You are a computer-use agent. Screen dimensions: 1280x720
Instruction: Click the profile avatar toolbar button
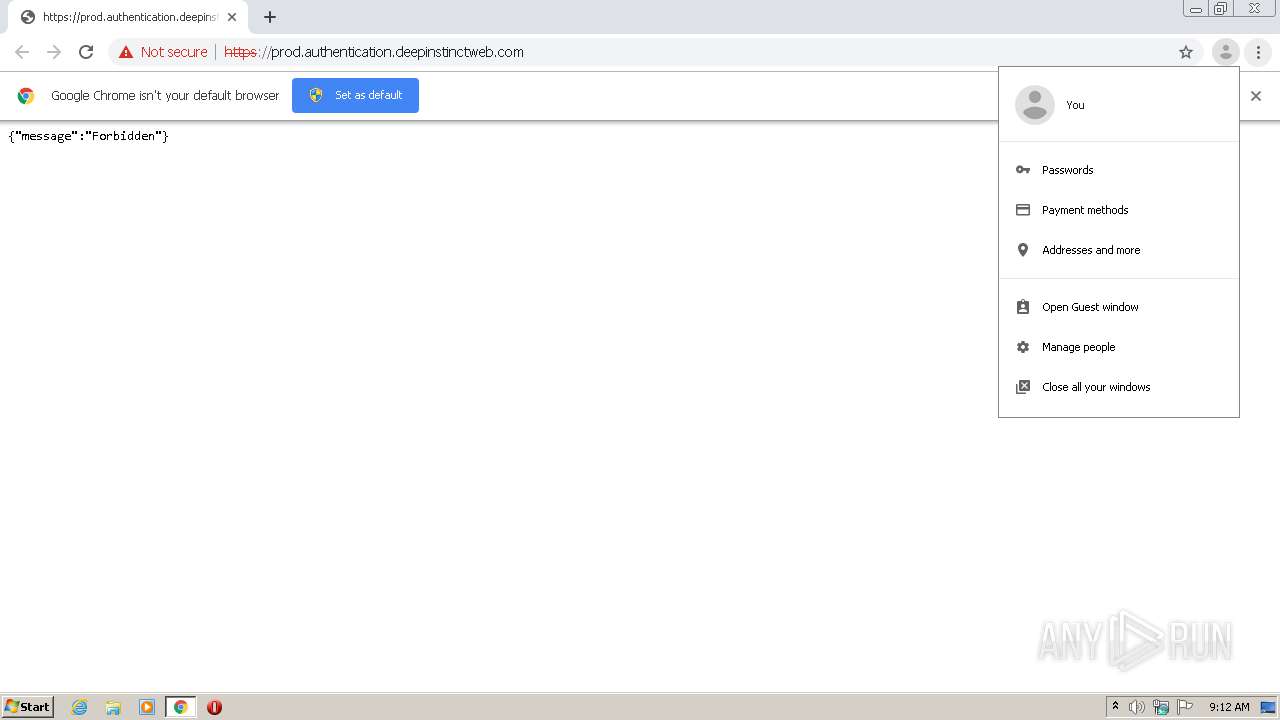pyautogui.click(x=1225, y=52)
